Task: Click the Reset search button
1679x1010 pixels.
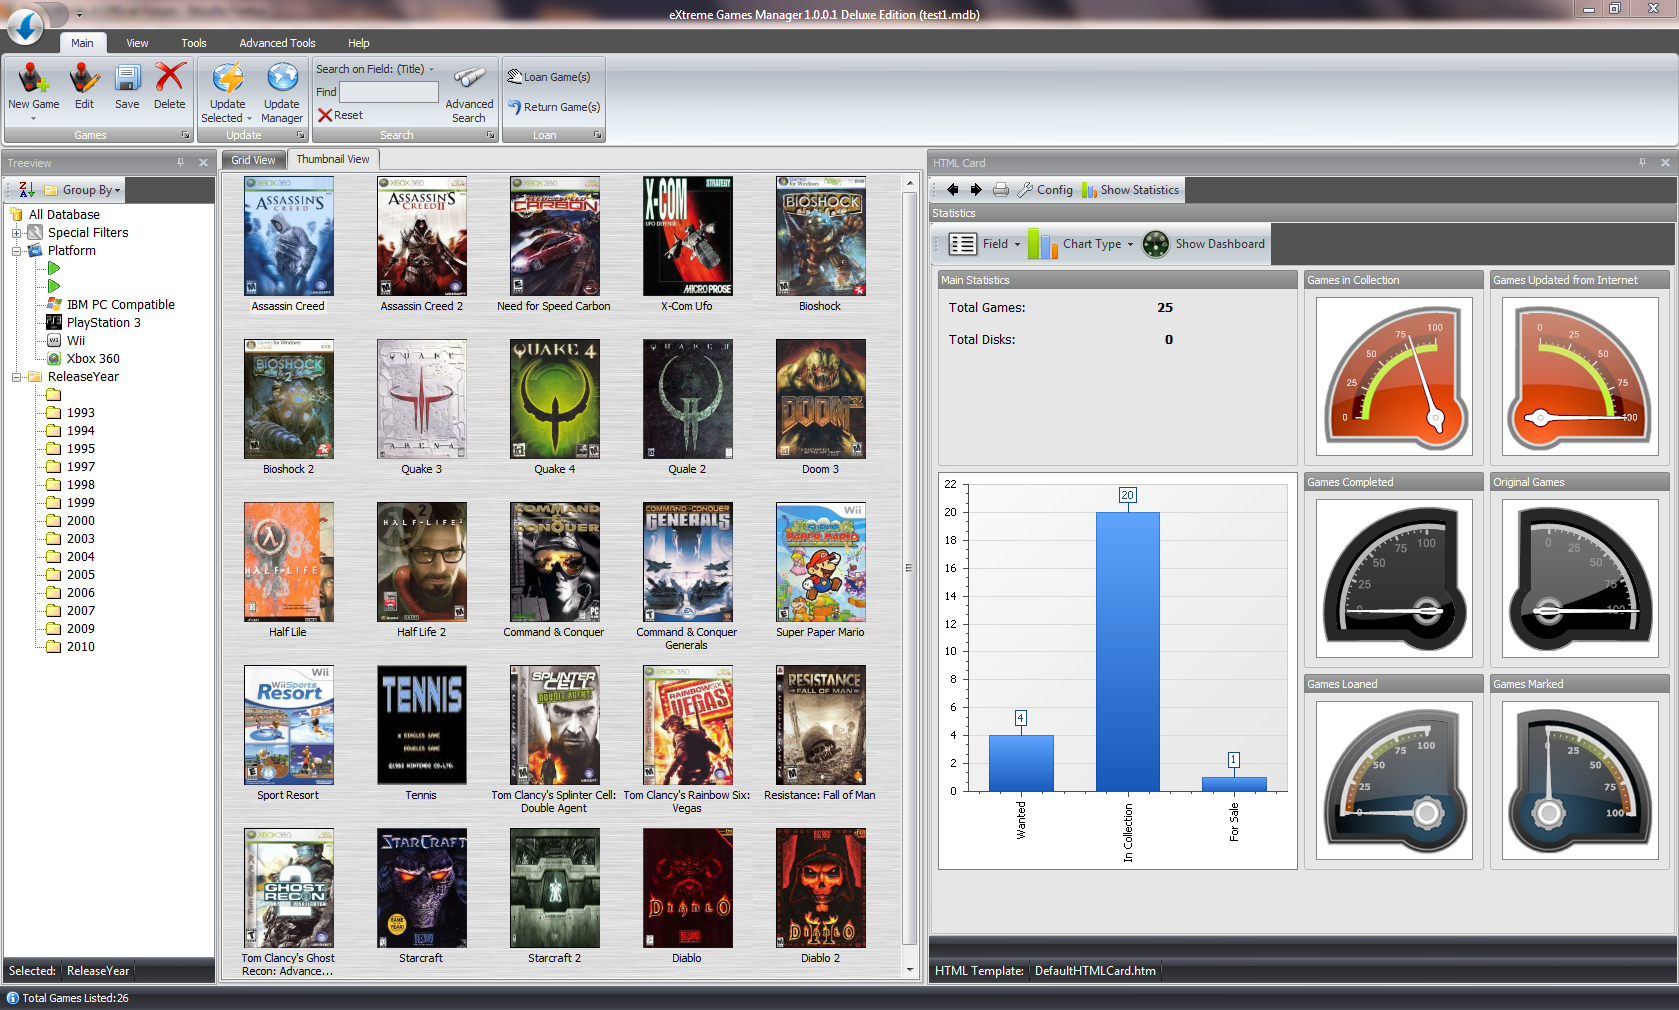Action: coord(340,115)
